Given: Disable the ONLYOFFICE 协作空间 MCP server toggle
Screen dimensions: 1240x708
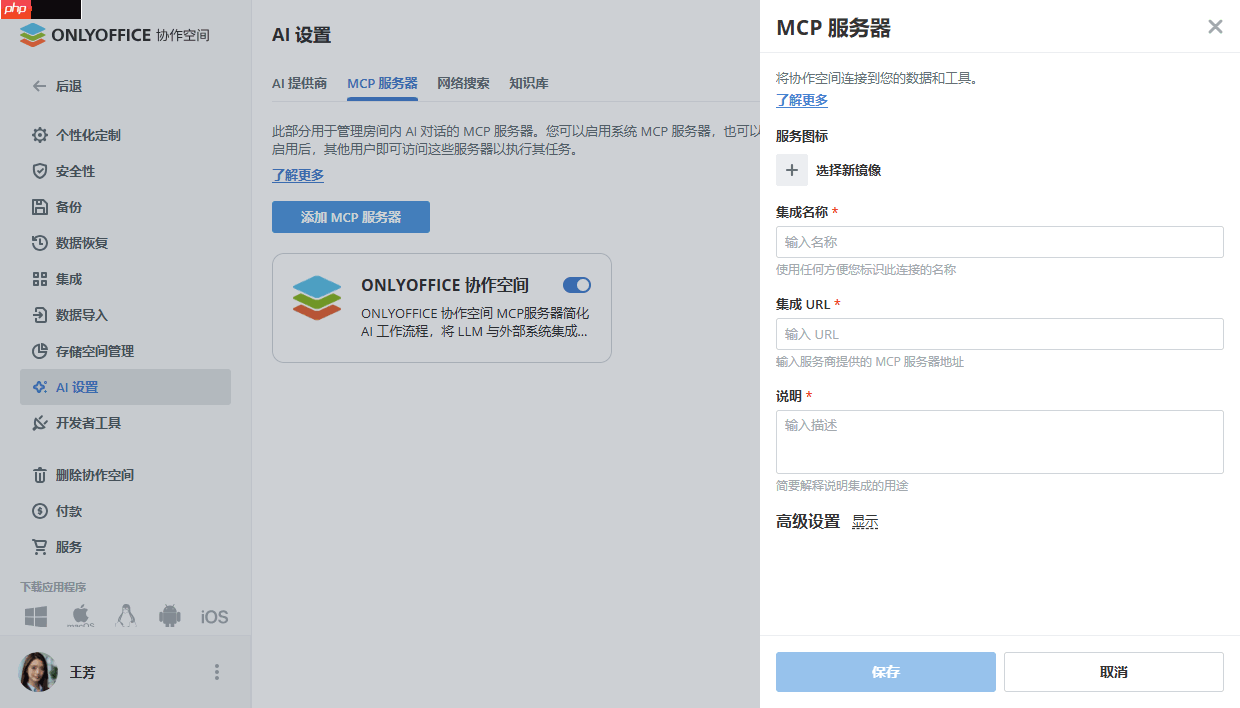Looking at the screenshot, I should 576,285.
